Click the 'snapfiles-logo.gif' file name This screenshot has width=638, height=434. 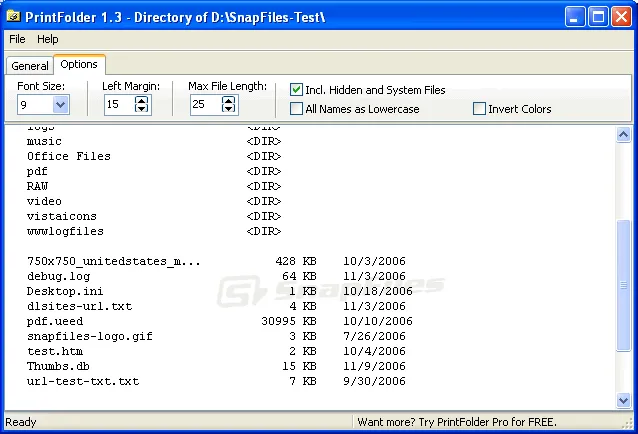tap(90, 336)
